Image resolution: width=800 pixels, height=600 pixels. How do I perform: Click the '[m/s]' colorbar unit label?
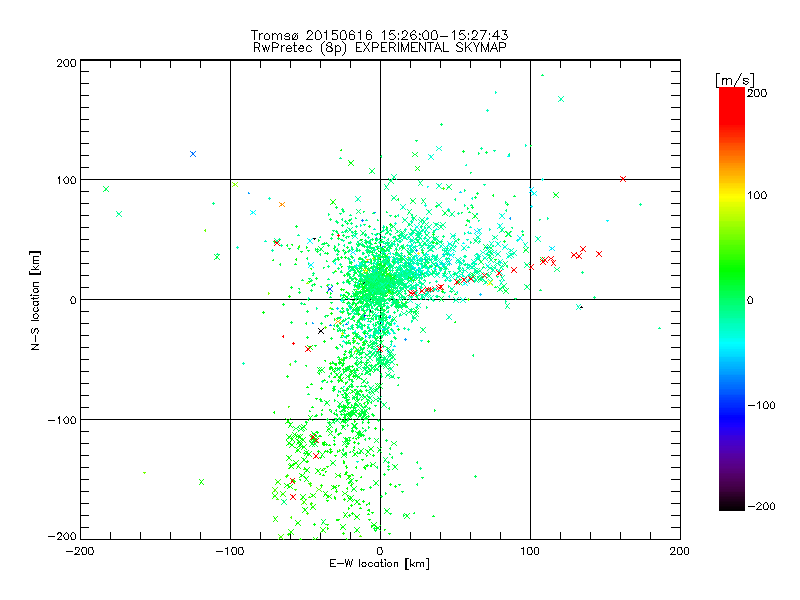[735, 80]
